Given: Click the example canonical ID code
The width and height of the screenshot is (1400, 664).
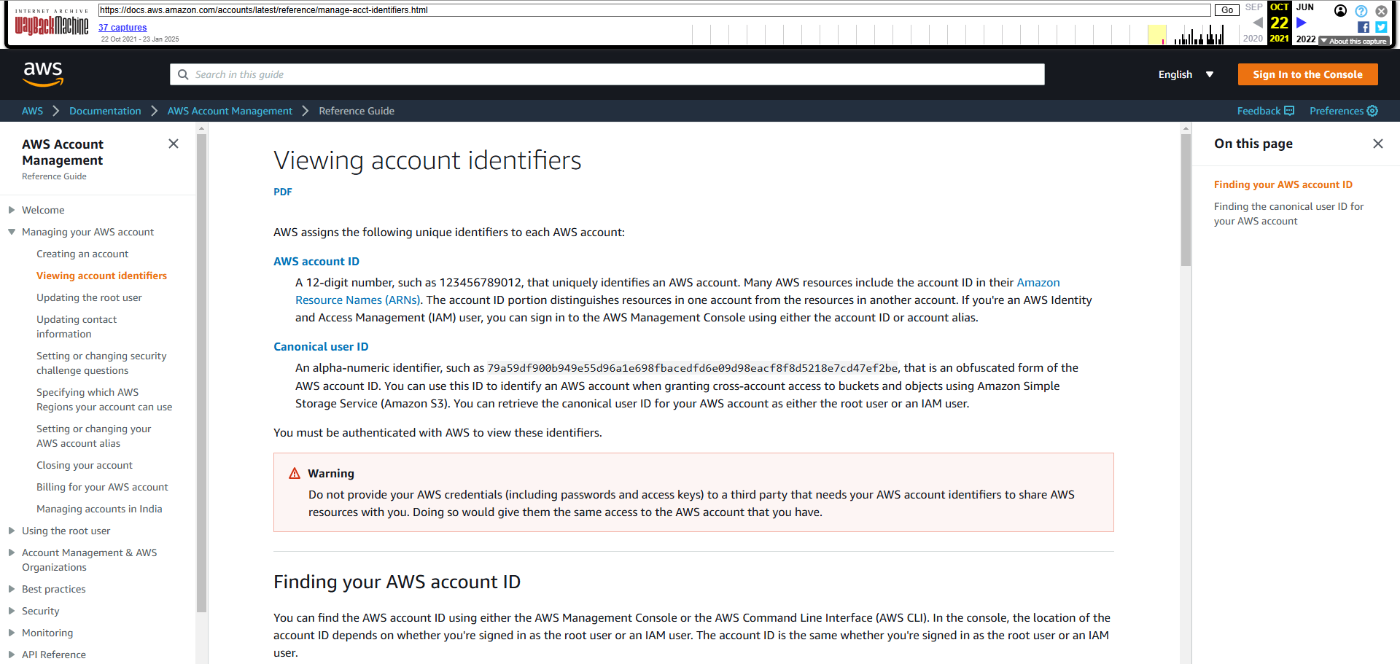Looking at the screenshot, I should 692,368.
